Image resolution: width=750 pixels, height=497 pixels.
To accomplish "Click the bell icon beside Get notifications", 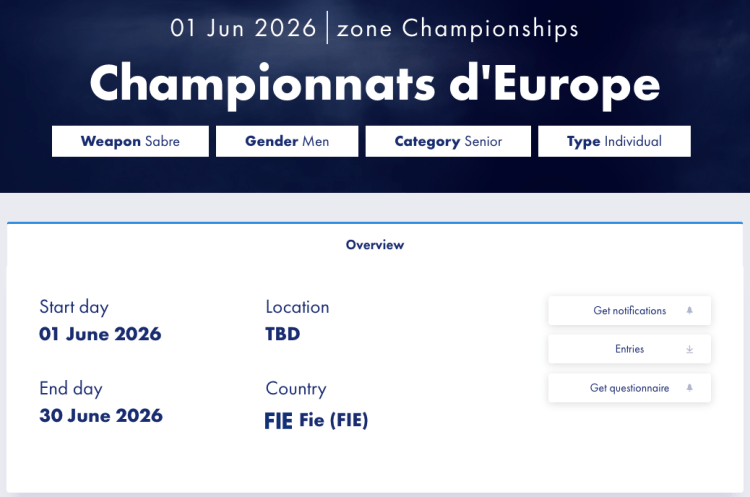I will pos(689,311).
